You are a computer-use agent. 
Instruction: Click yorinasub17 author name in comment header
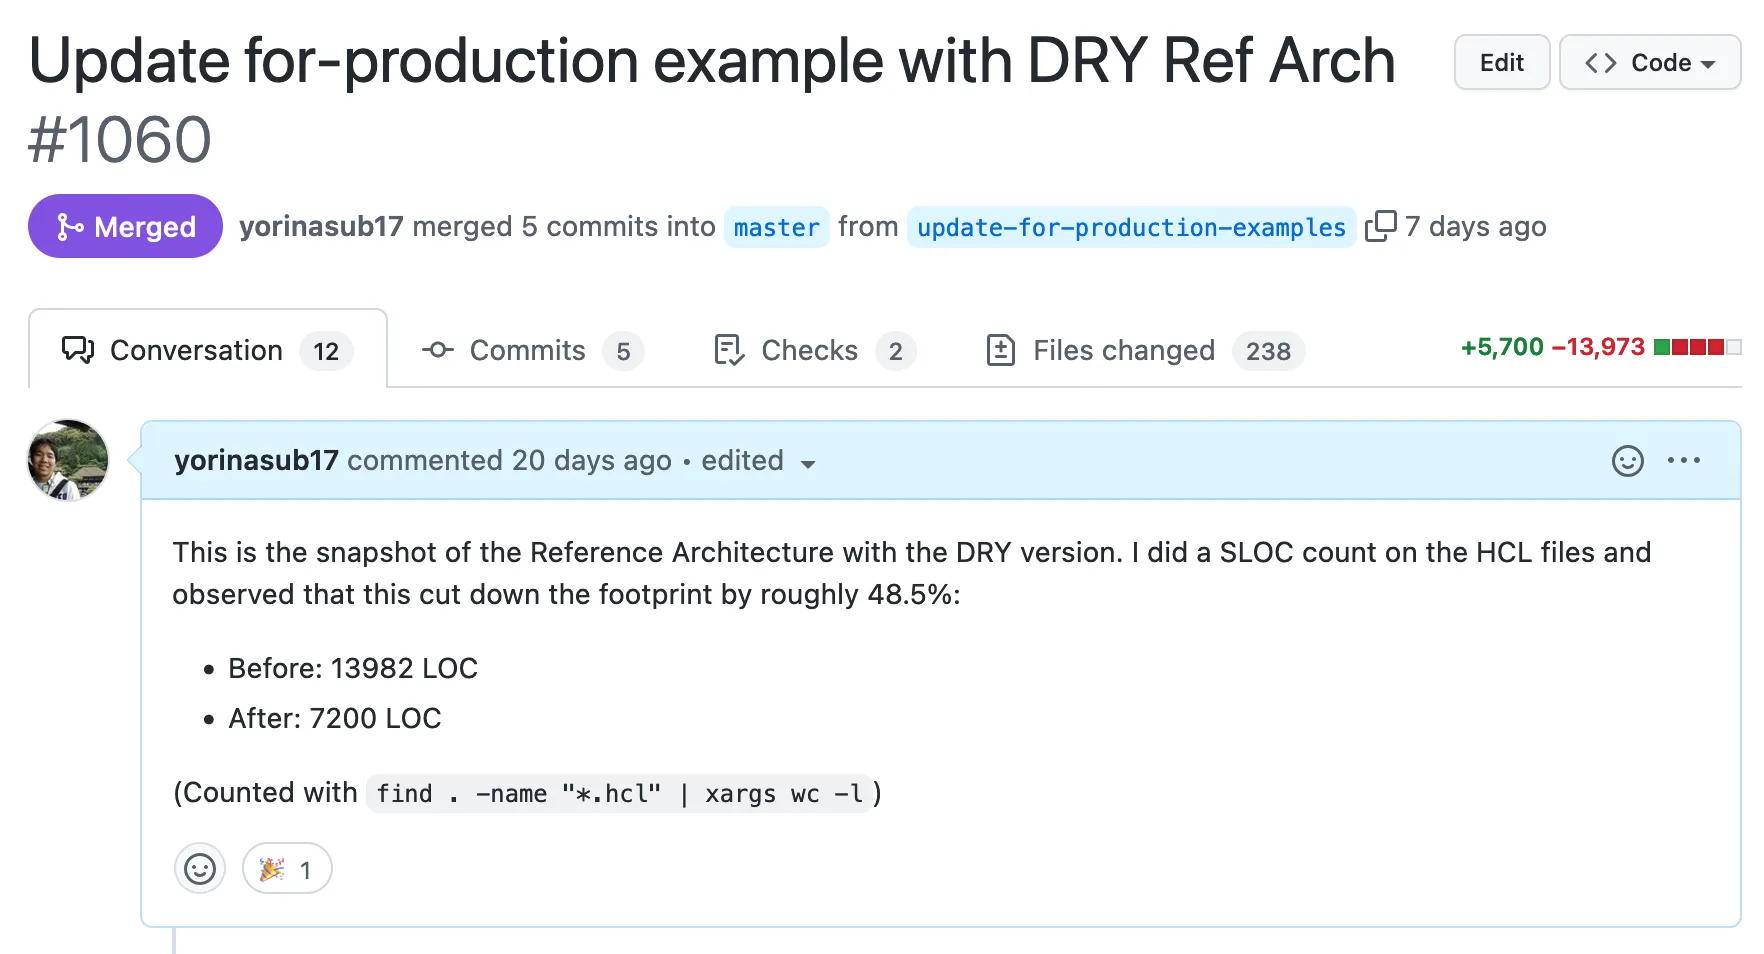point(256,460)
